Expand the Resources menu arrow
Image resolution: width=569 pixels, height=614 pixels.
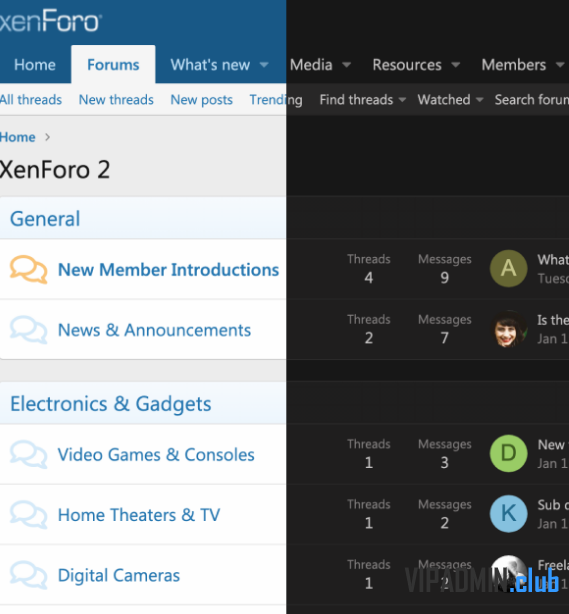click(x=455, y=65)
